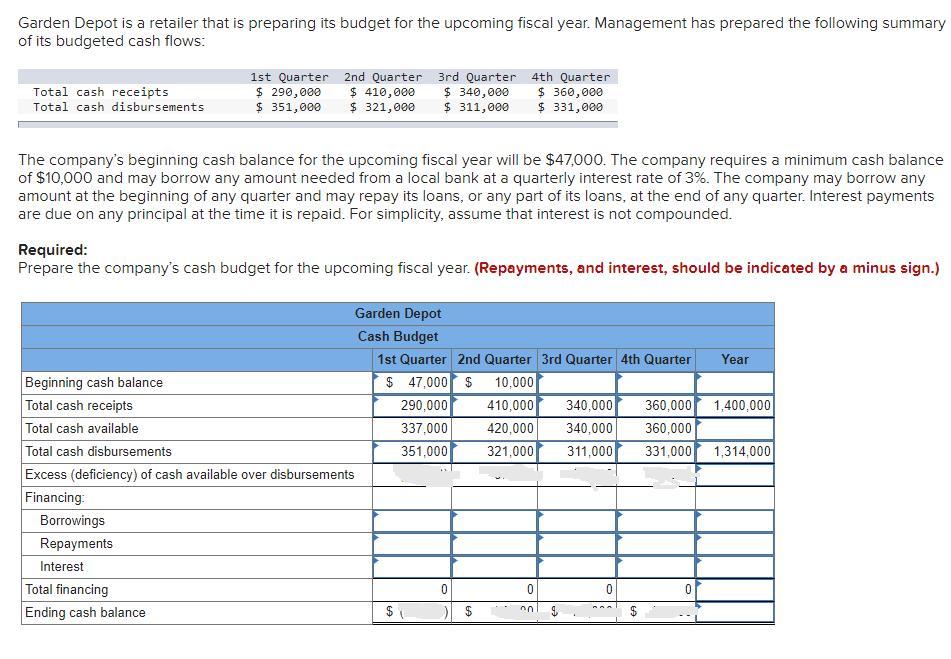Select 1st Quarter Excess (deficiency) cell
This screenshot has height=659, width=951.
tap(412, 475)
